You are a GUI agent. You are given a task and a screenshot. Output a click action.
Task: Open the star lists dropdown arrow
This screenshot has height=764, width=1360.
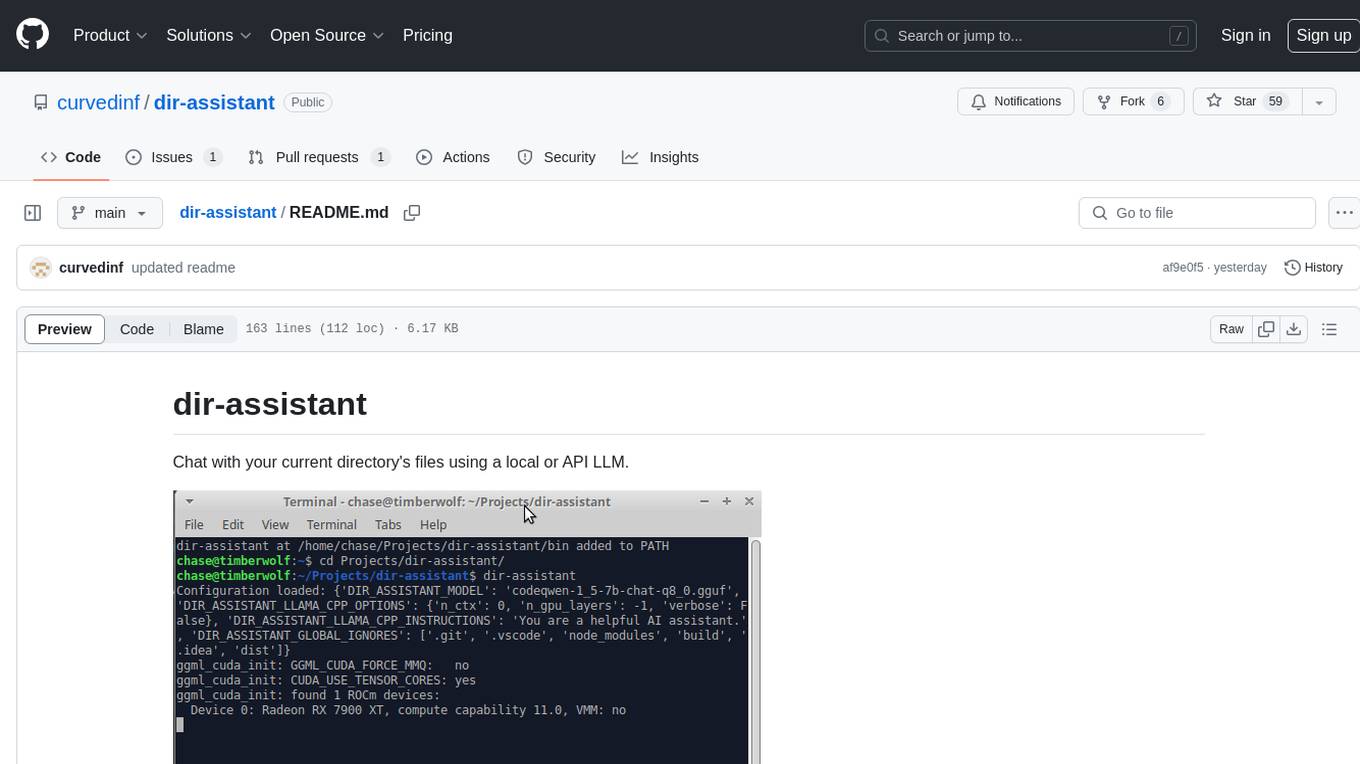click(x=1319, y=101)
